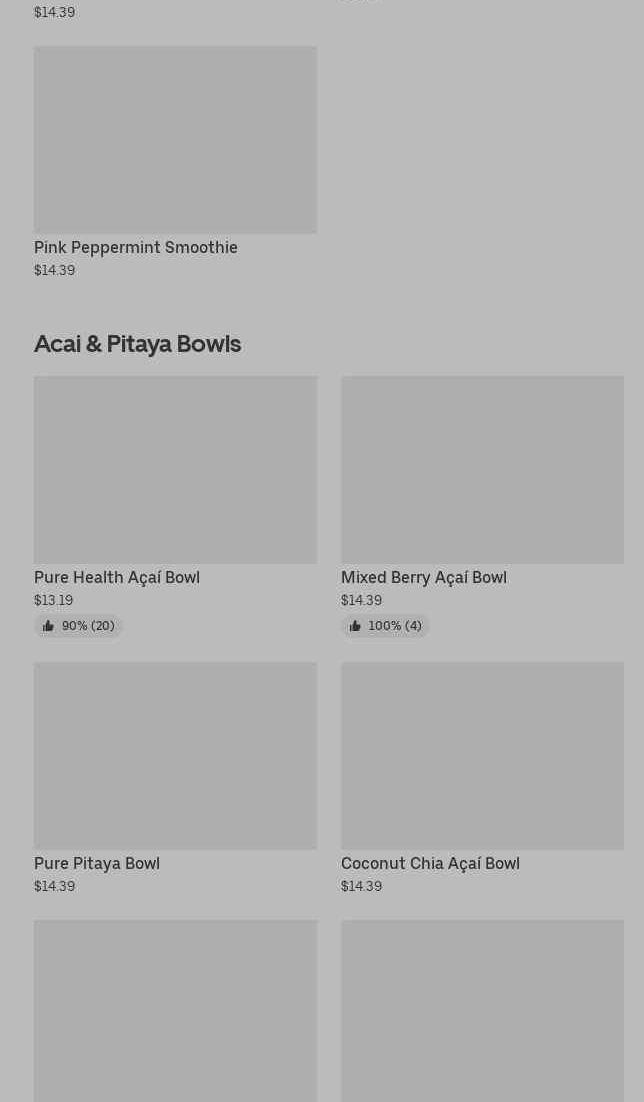Select the Pink Peppermint Smoothie title
Image resolution: width=644 pixels, height=1102 pixels.
136,247
